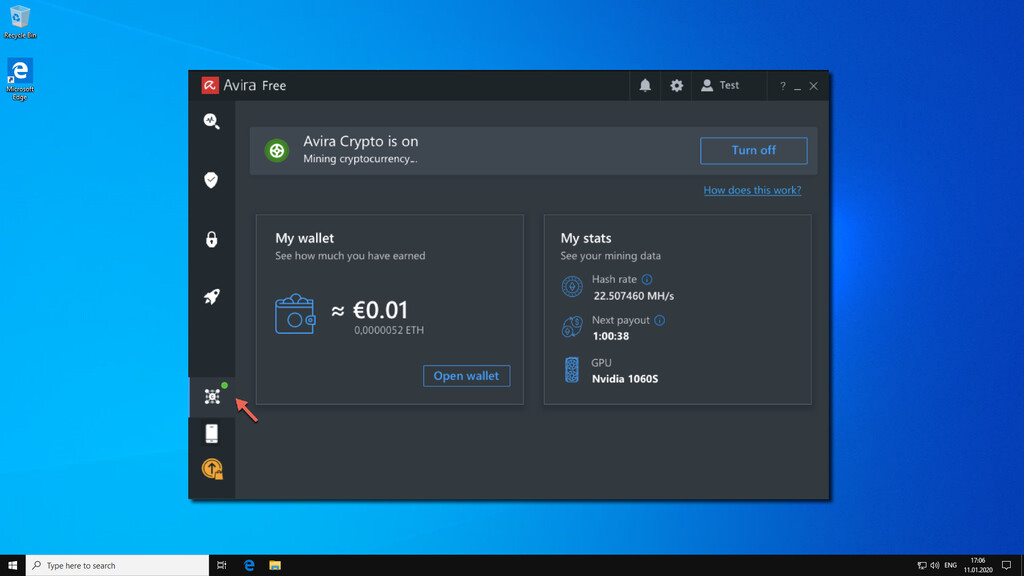Open File Explorer from the taskbar
Screen dimensions: 1024x576
[x=275, y=566]
